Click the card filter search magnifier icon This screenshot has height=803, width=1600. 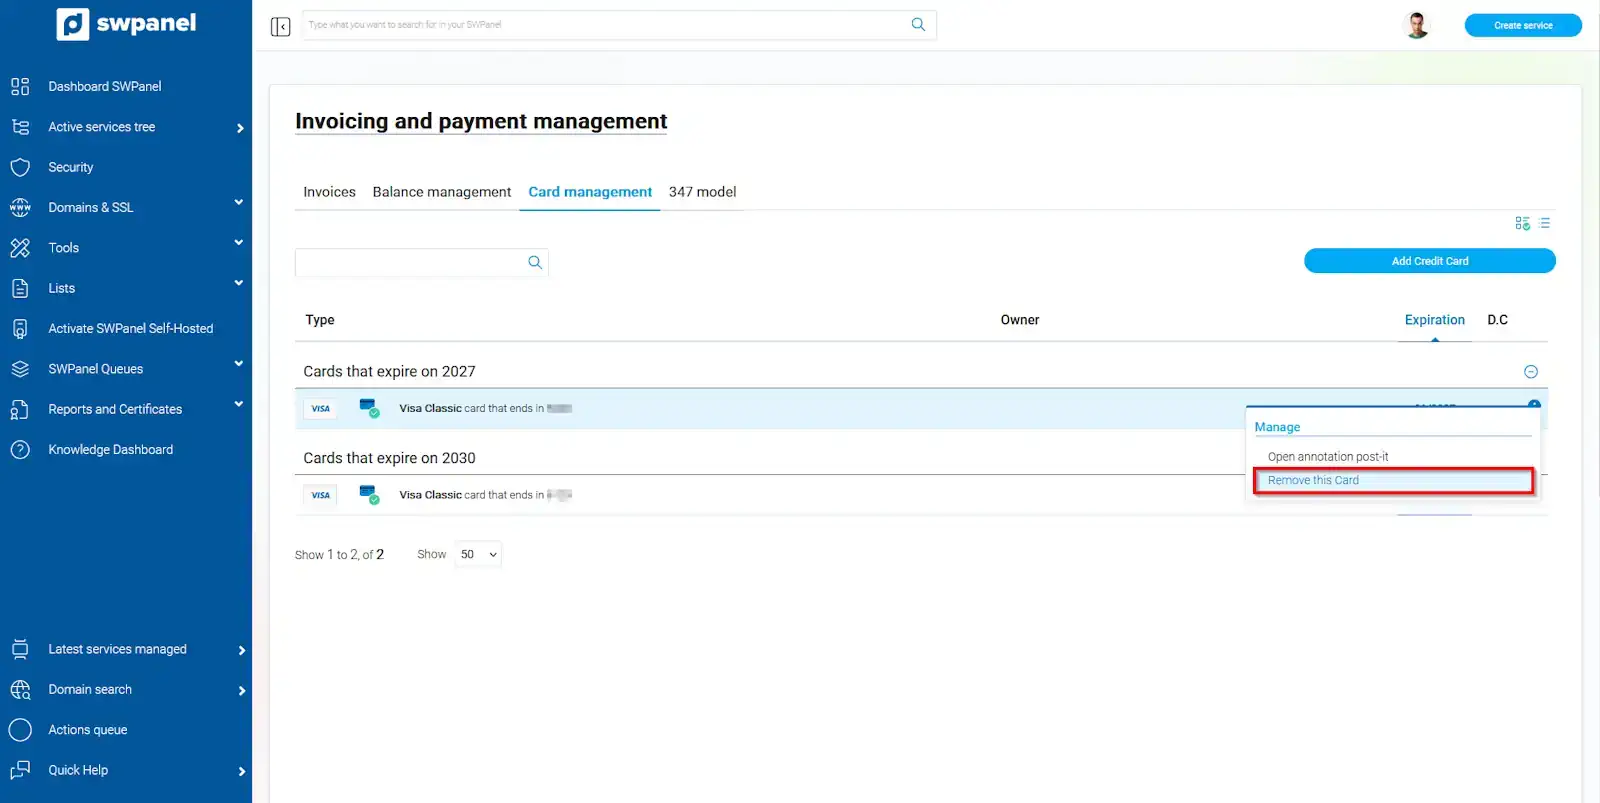click(x=535, y=262)
